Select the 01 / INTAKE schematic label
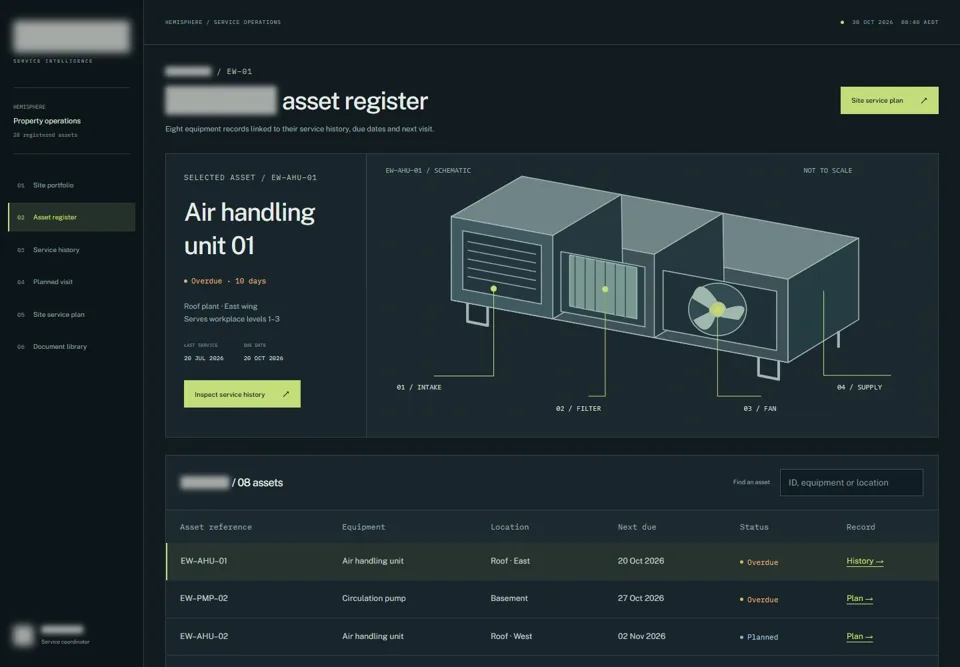Image resolution: width=960 pixels, height=667 pixels. click(x=419, y=387)
